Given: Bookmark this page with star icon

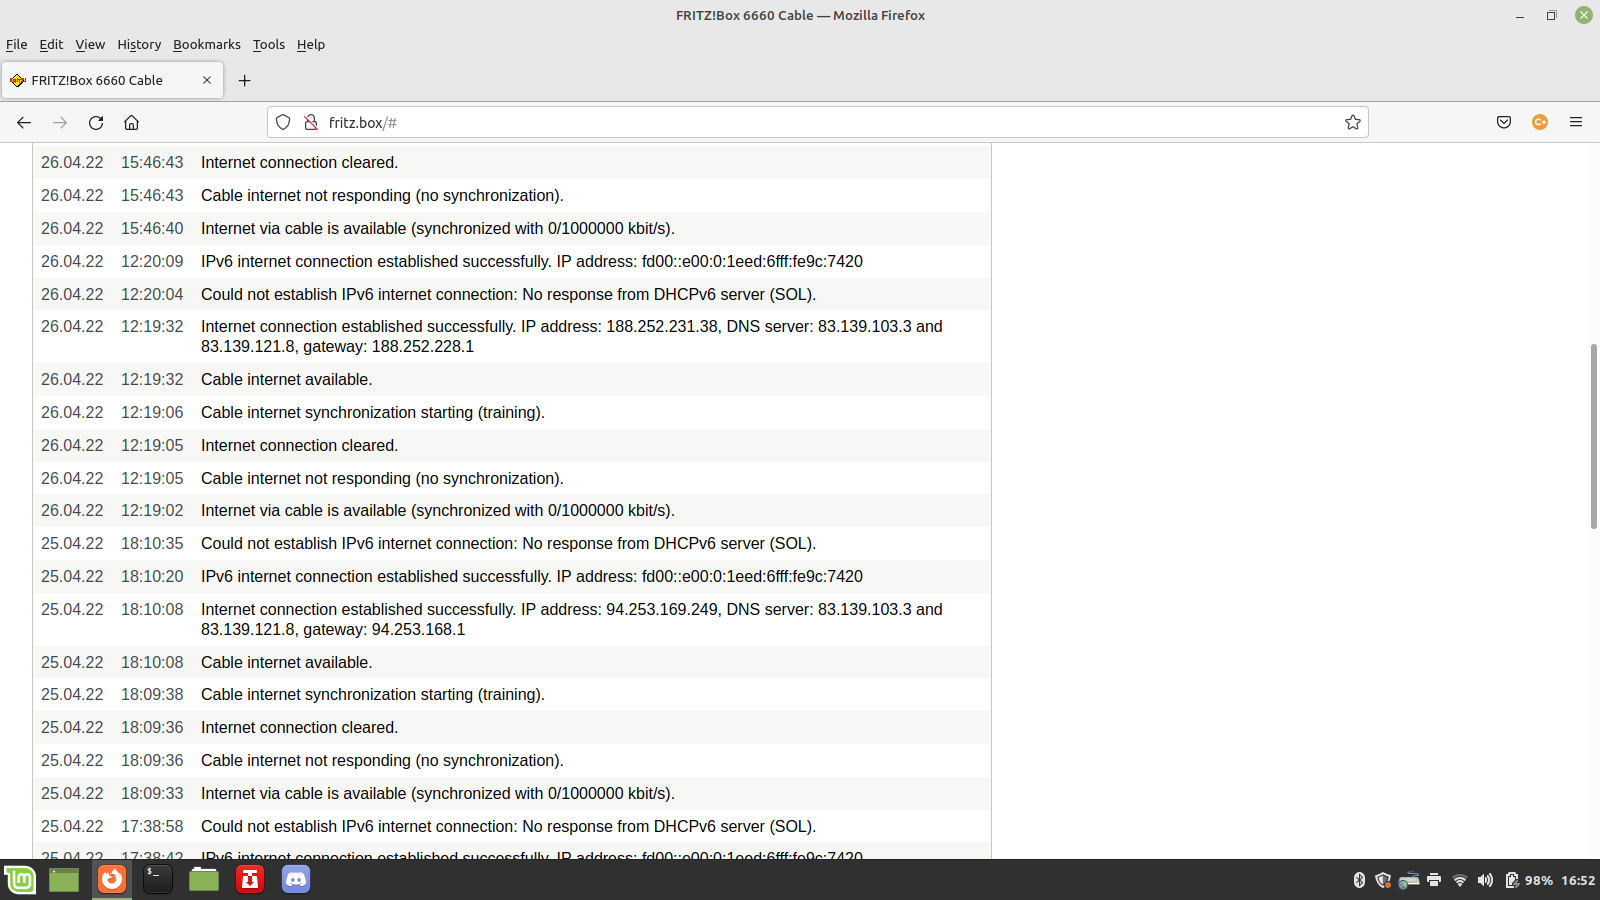Looking at the screenshot, I should pos(1353,122).
